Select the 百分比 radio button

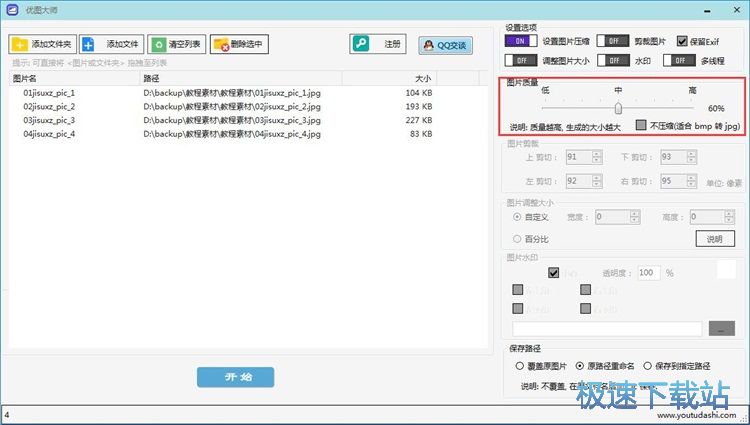pyautogui.click(x=517, y=239)
